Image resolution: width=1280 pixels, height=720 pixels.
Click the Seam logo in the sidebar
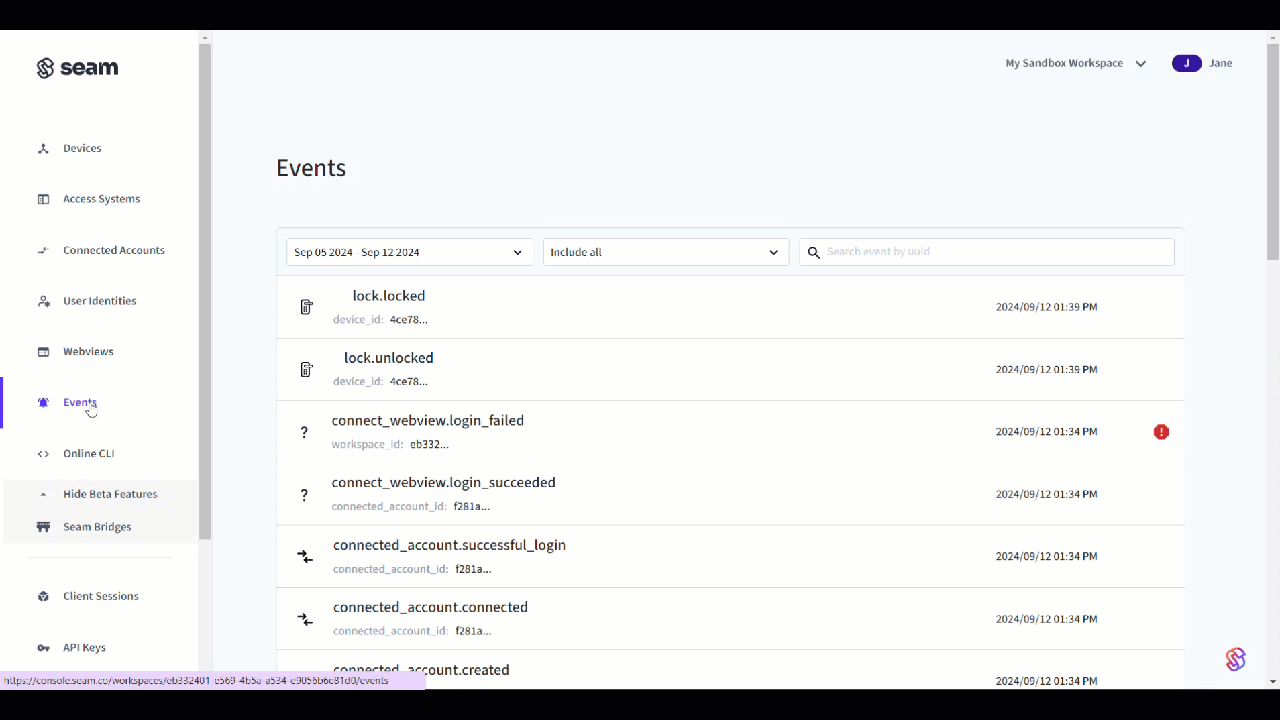77,68
